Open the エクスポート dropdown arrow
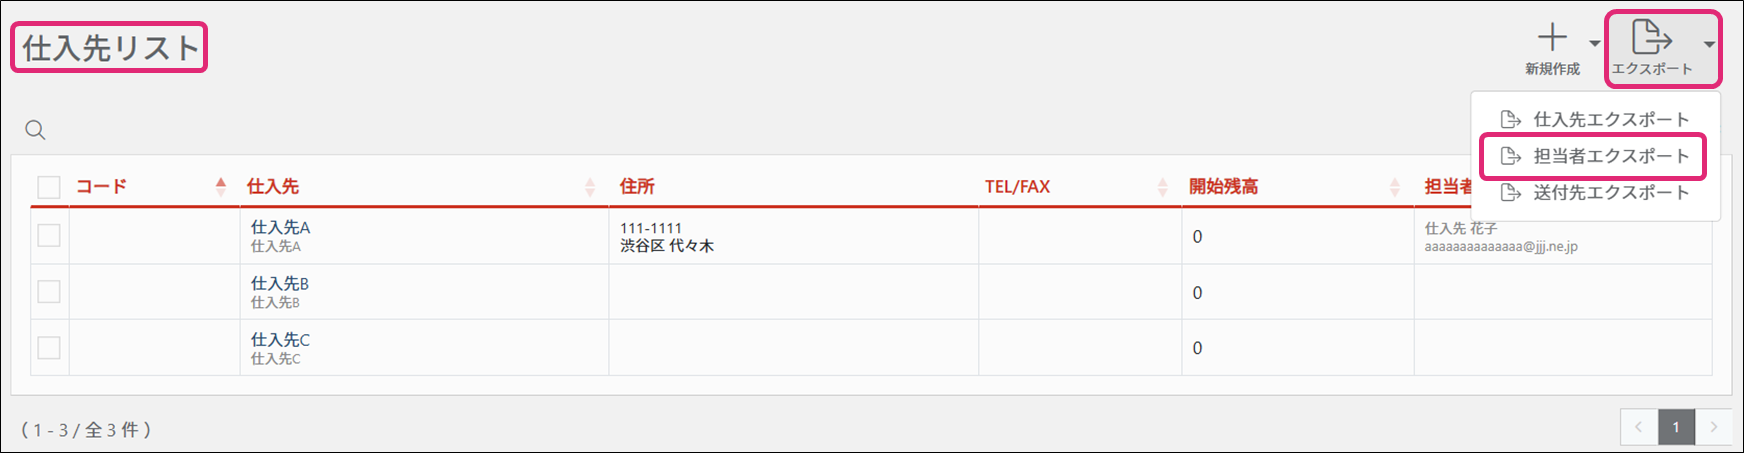This screenshot has height=453, width=1744. click(x=1709, y=44)
